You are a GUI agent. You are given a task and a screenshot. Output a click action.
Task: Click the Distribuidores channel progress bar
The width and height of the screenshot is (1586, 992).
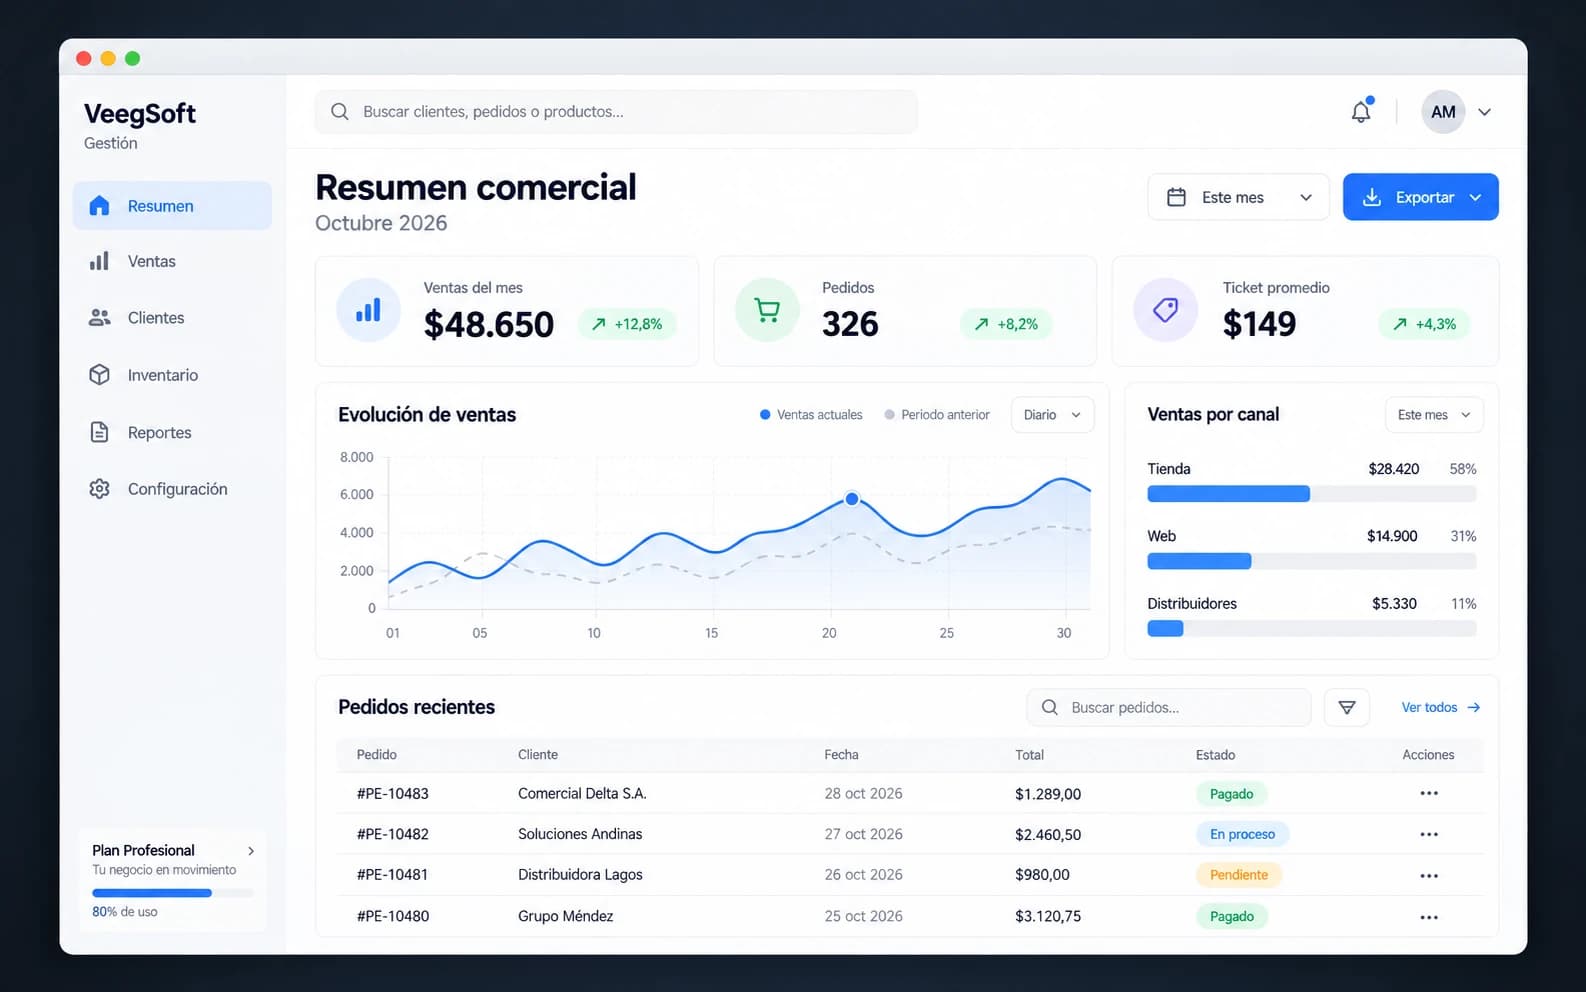point(1311,629)
